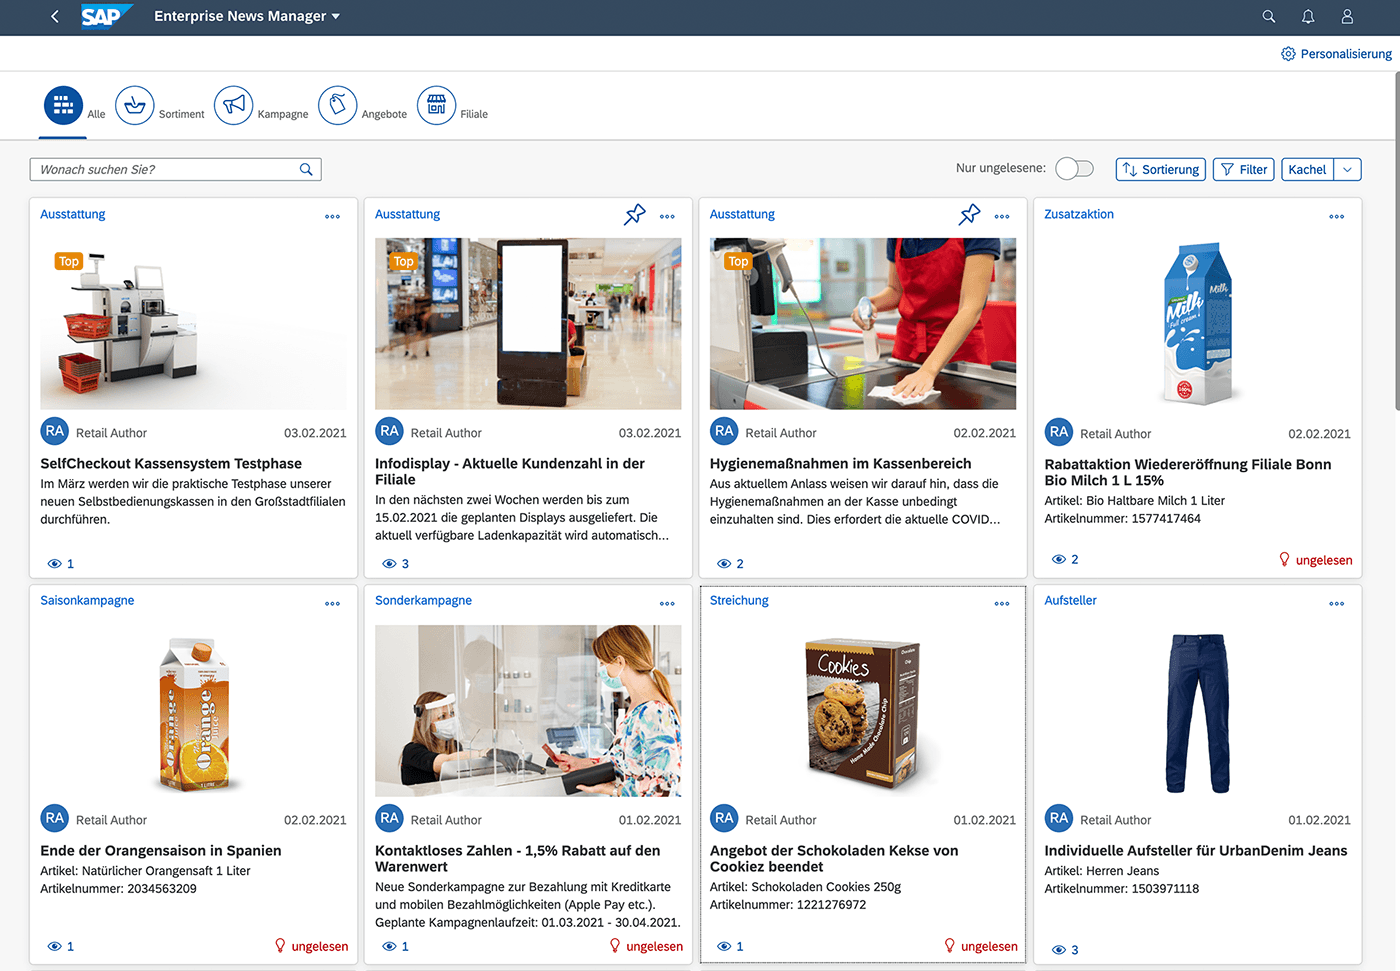Click the Alle grid icon
Viewport: 1400px width, 971px height.
63,104
